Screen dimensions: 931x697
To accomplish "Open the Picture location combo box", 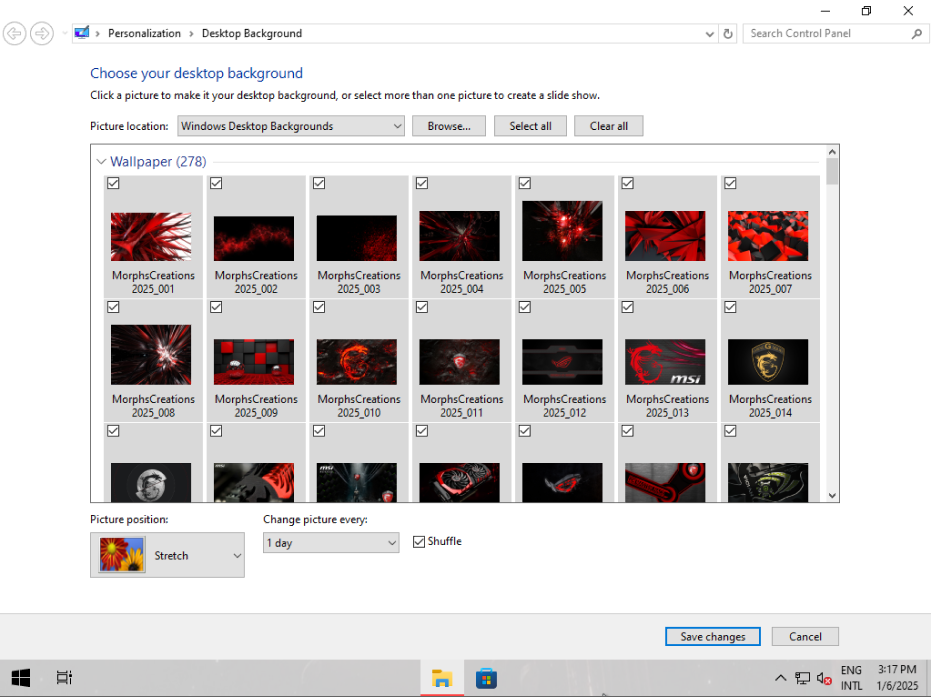I will click(x=291, y=126).
